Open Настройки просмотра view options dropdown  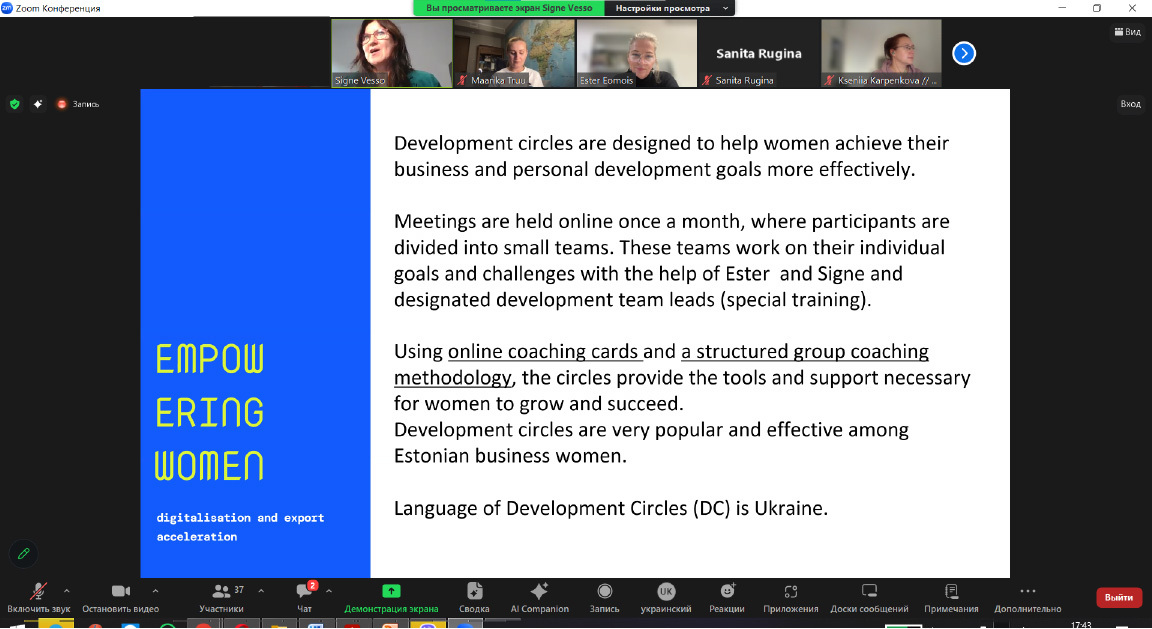[x=669, y=8]
